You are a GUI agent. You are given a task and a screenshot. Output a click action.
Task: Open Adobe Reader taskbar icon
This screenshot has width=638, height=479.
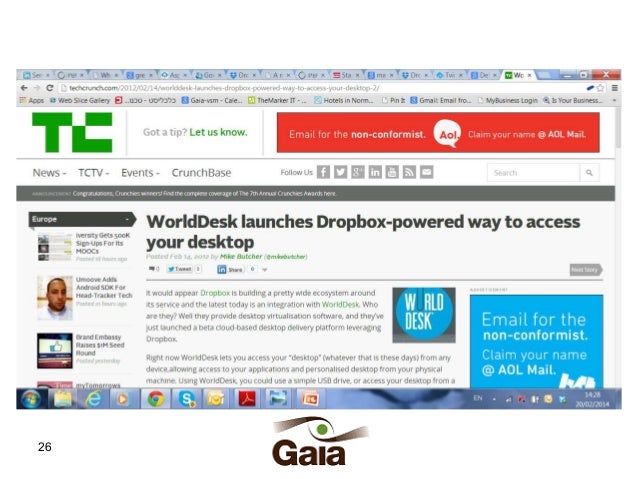click(x=247, y=398)
